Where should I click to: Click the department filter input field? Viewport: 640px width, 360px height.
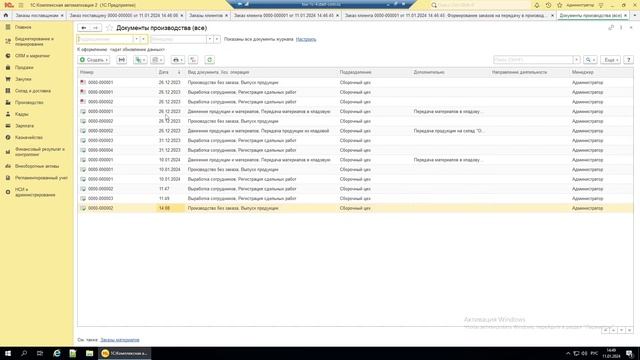pos(105,39)
